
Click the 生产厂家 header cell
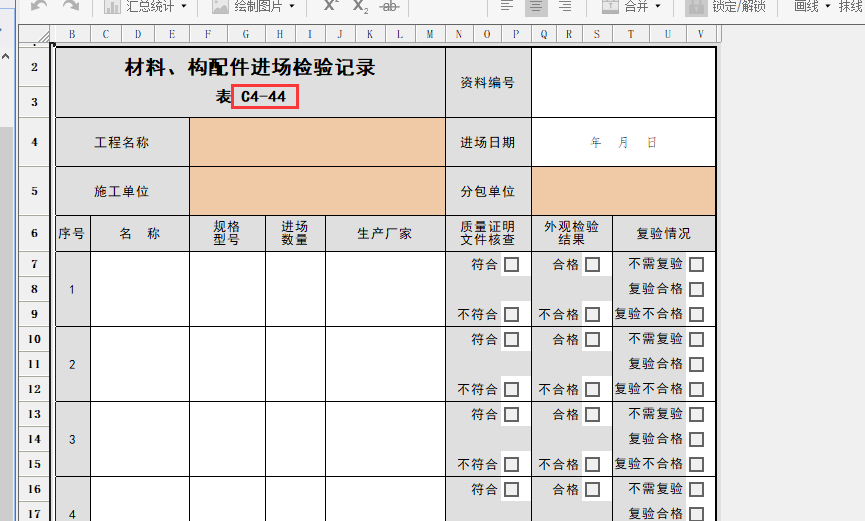385,233
